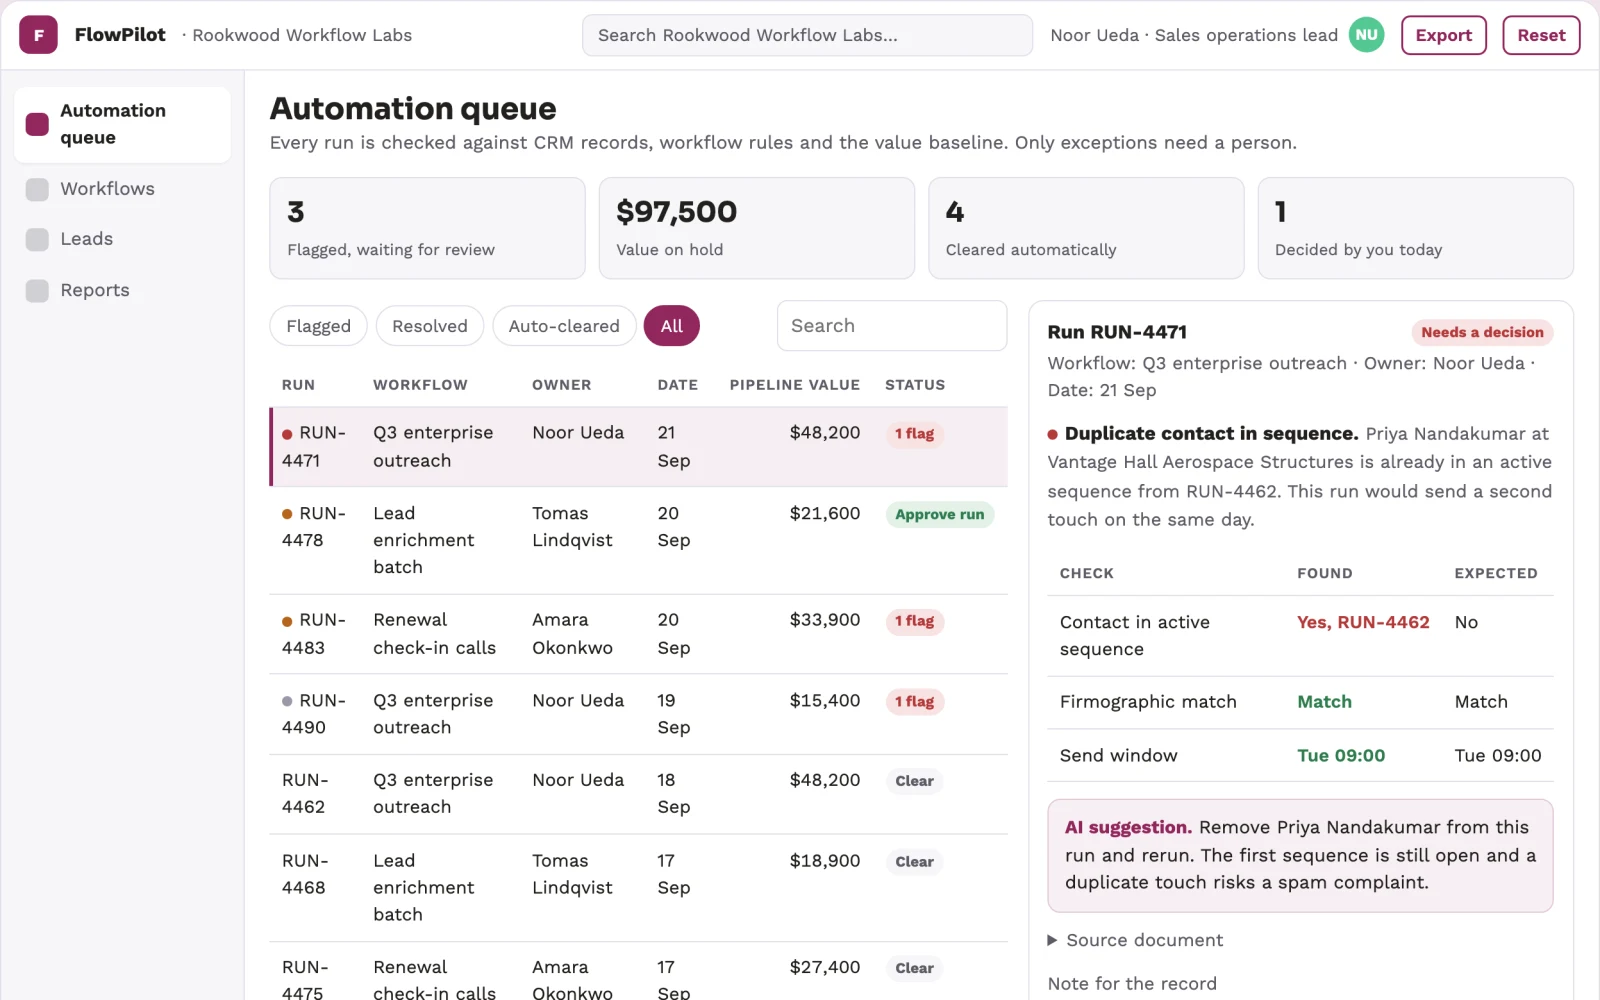The width and height of the screenshot is (1600, 1000).
Task: Click the $97,500 Value on hold card
Action: click(x=756, y=228)
